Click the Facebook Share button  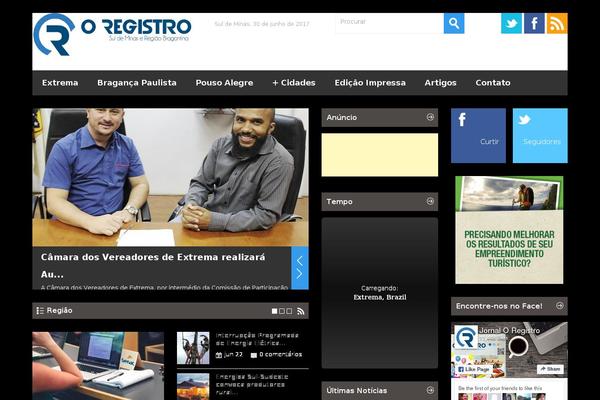point(550,369)
